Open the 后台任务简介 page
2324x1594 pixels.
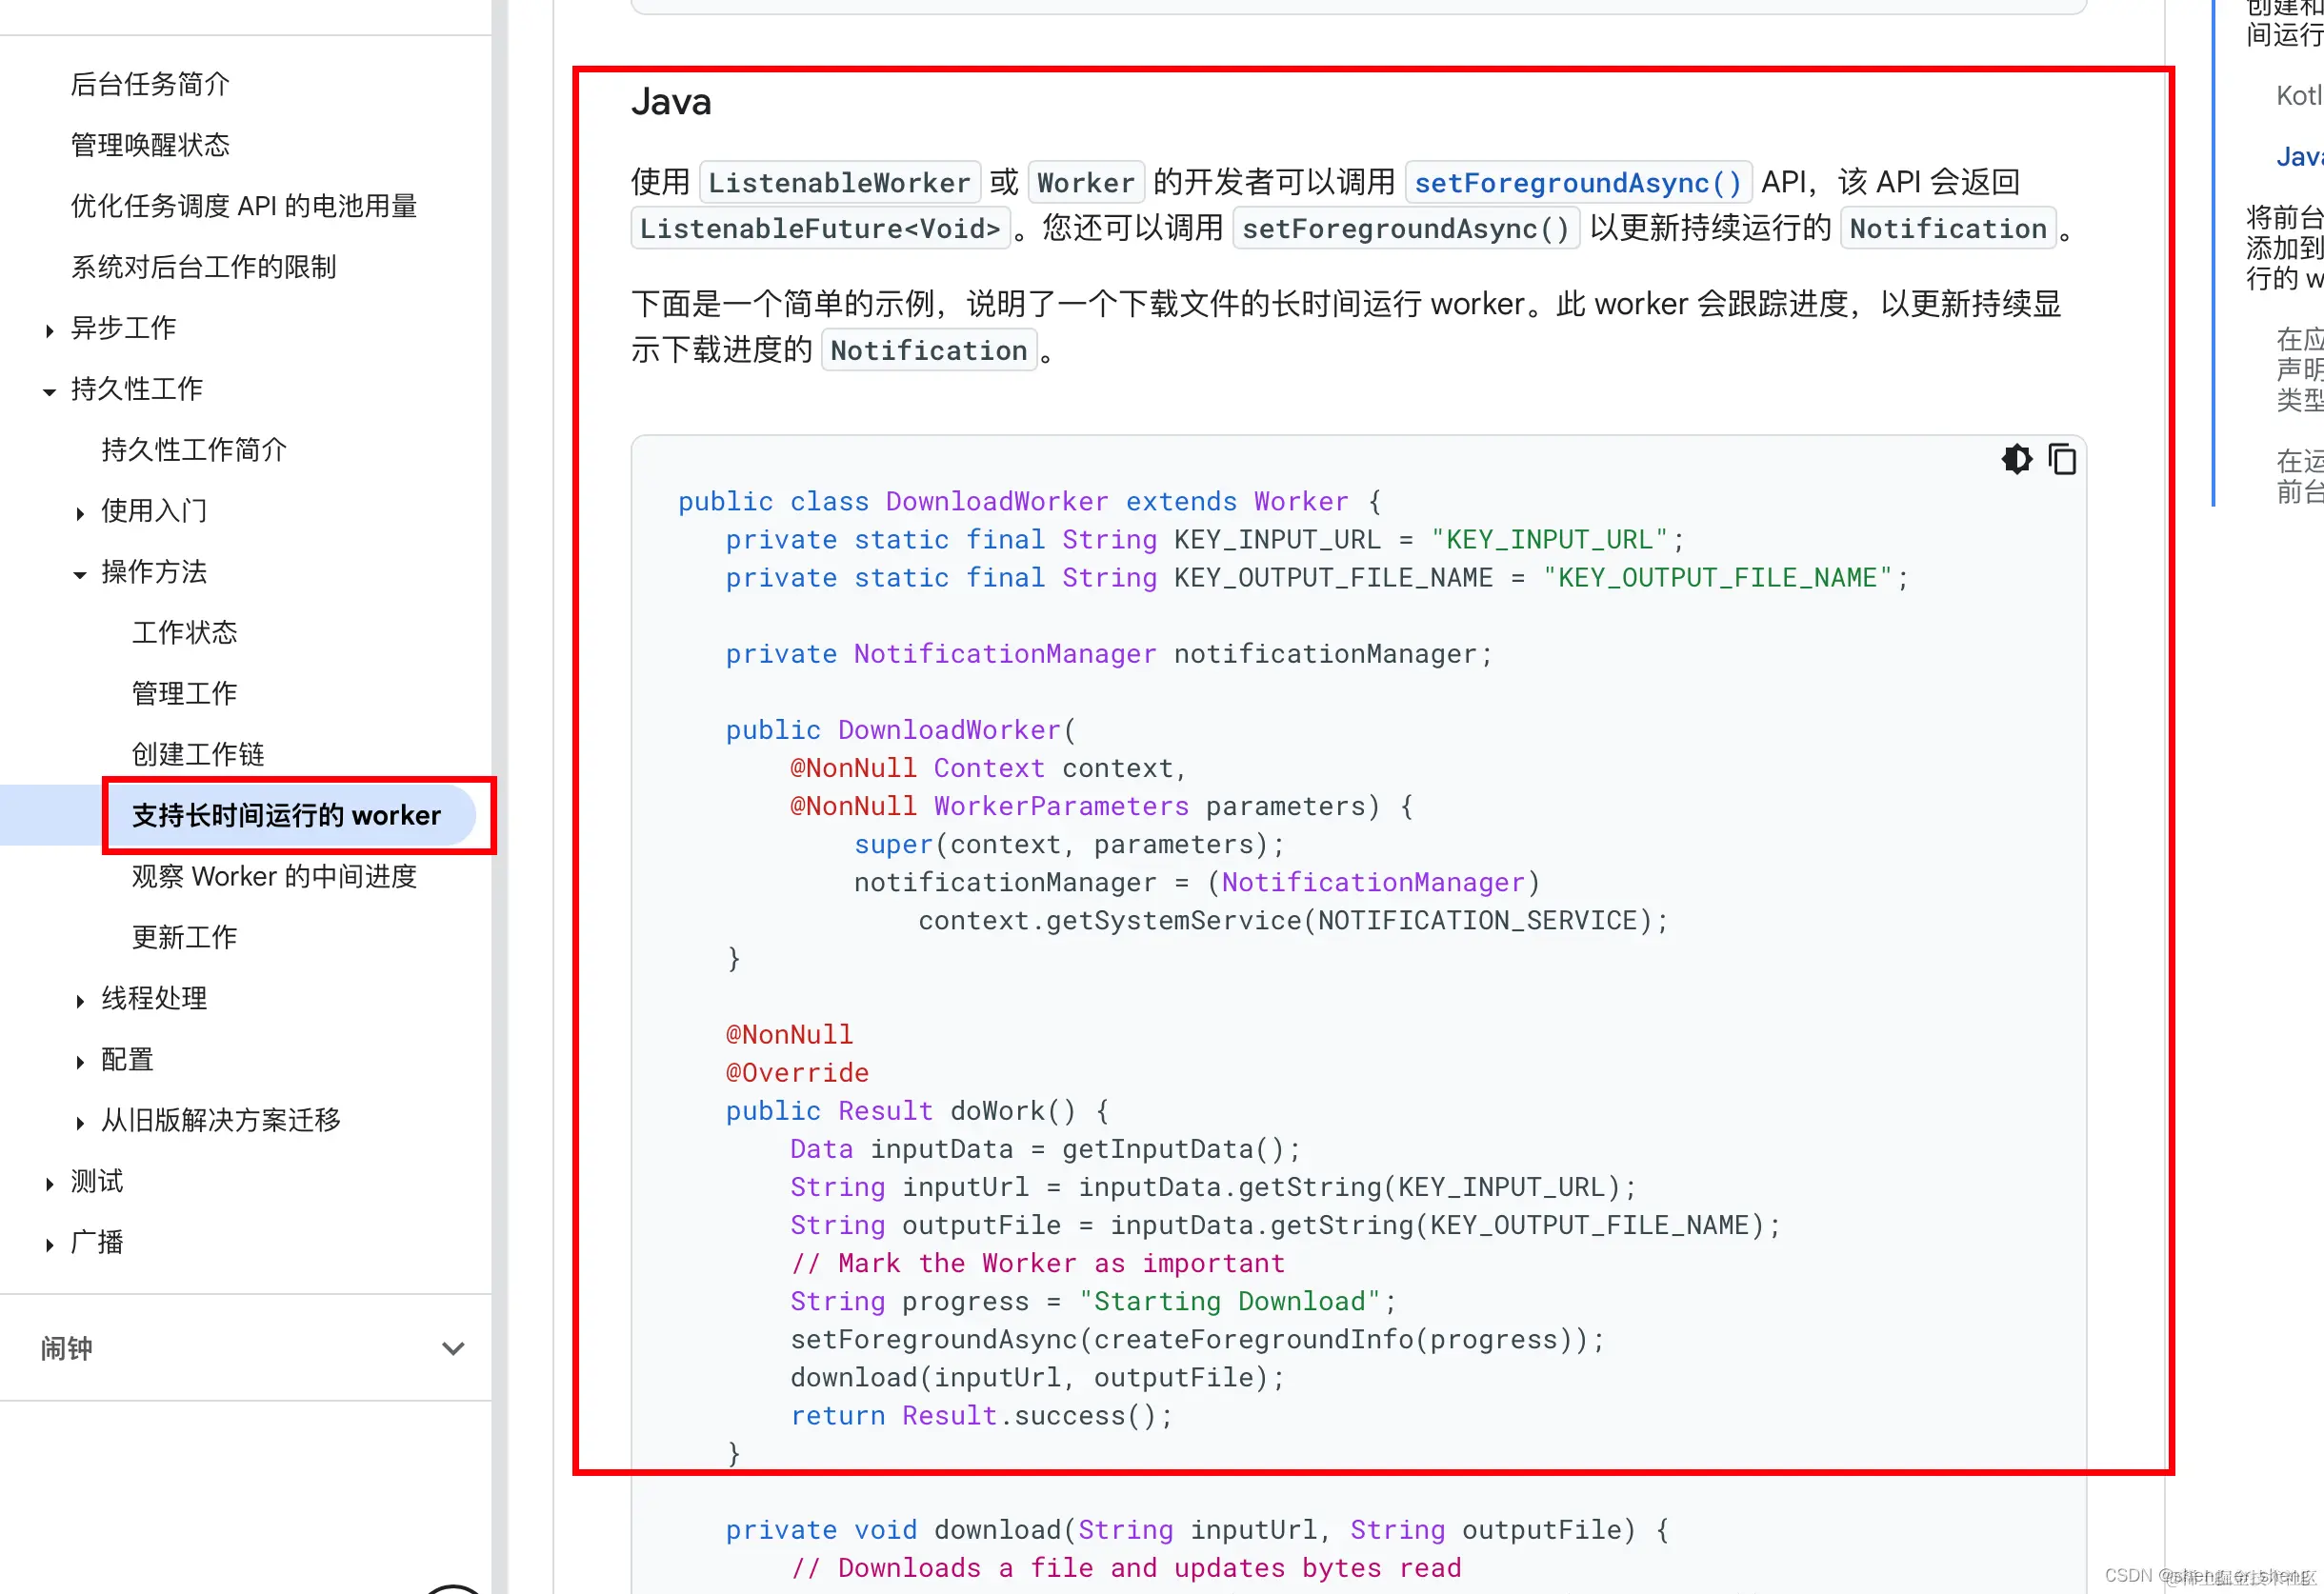pyautogui.click(x=150, y=84)
